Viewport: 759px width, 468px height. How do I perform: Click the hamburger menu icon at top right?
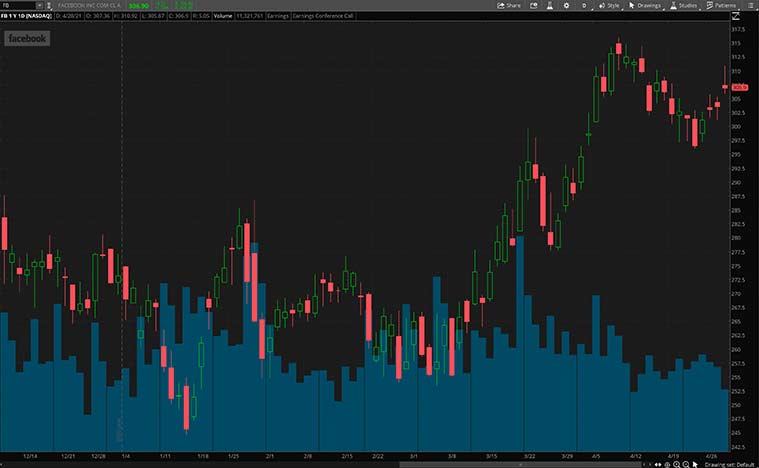click(750, 5)
